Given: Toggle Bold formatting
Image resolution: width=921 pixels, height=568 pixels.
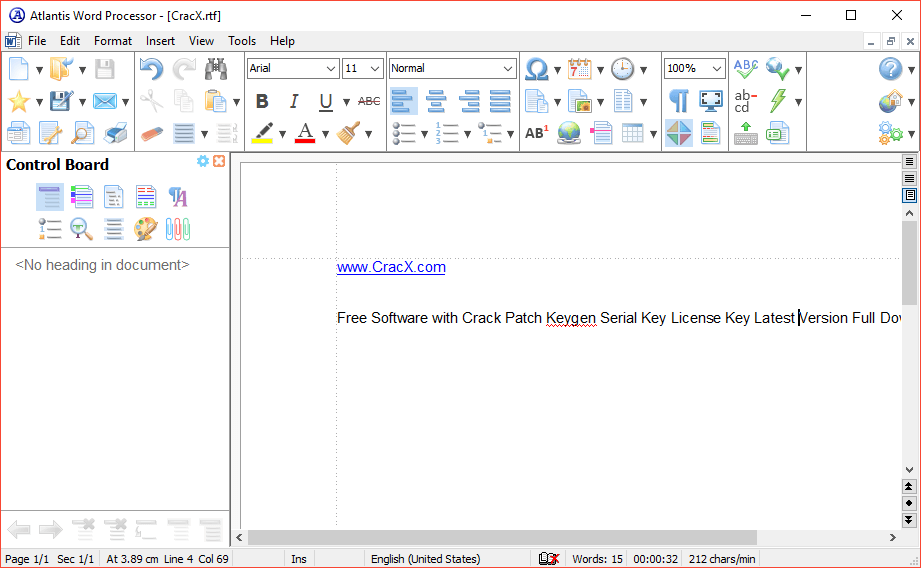Looking at the screenshot, I should (262, 101).
